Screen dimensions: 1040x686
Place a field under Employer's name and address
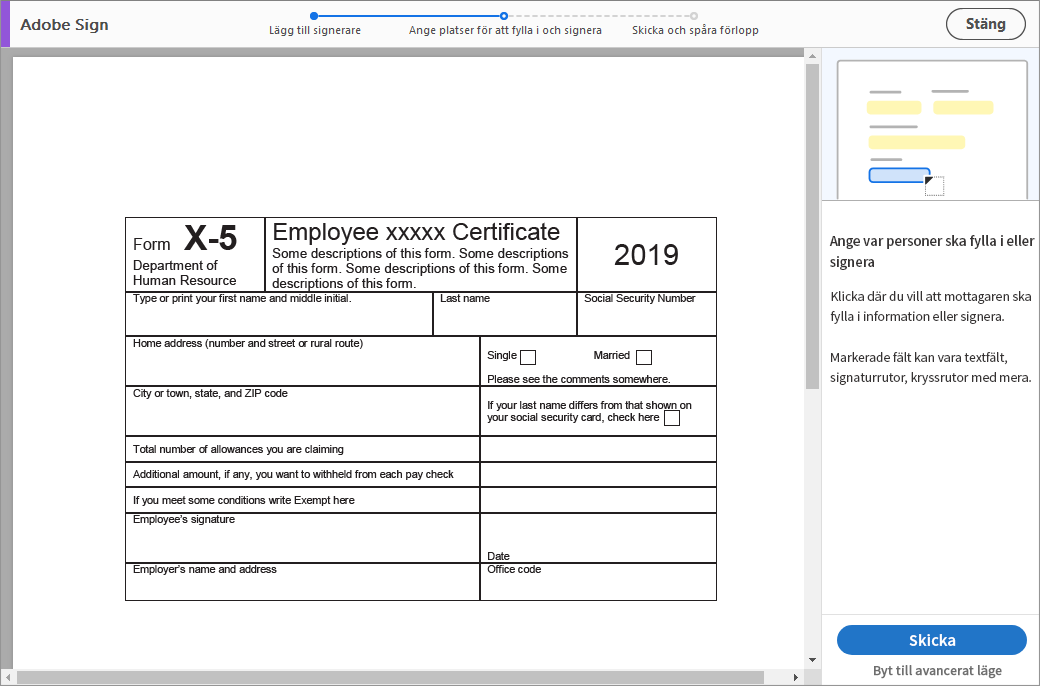coord(302,587)
